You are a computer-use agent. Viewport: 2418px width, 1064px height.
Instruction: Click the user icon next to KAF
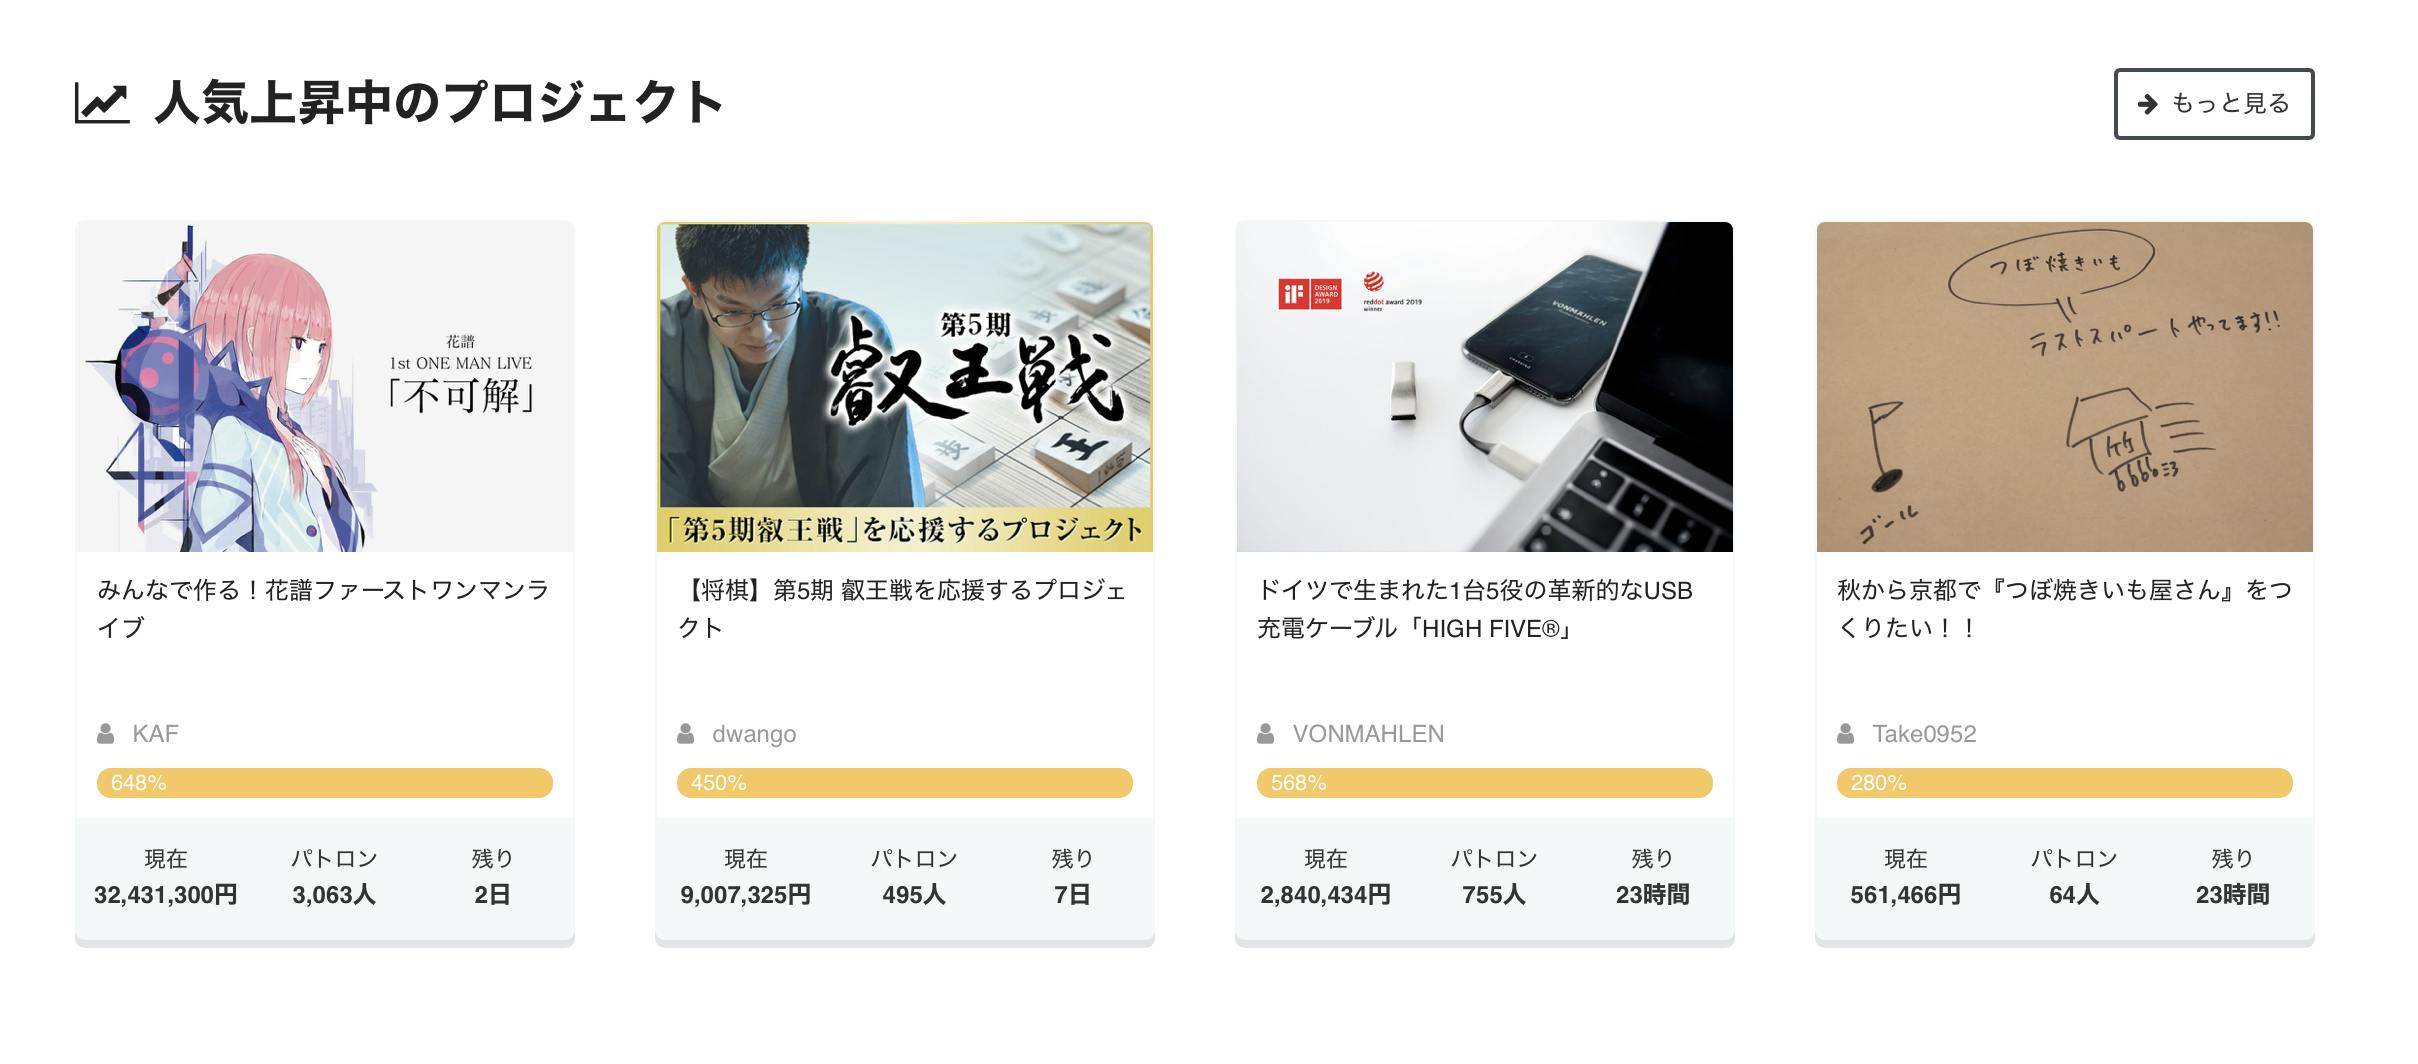(x=105, y=734)
